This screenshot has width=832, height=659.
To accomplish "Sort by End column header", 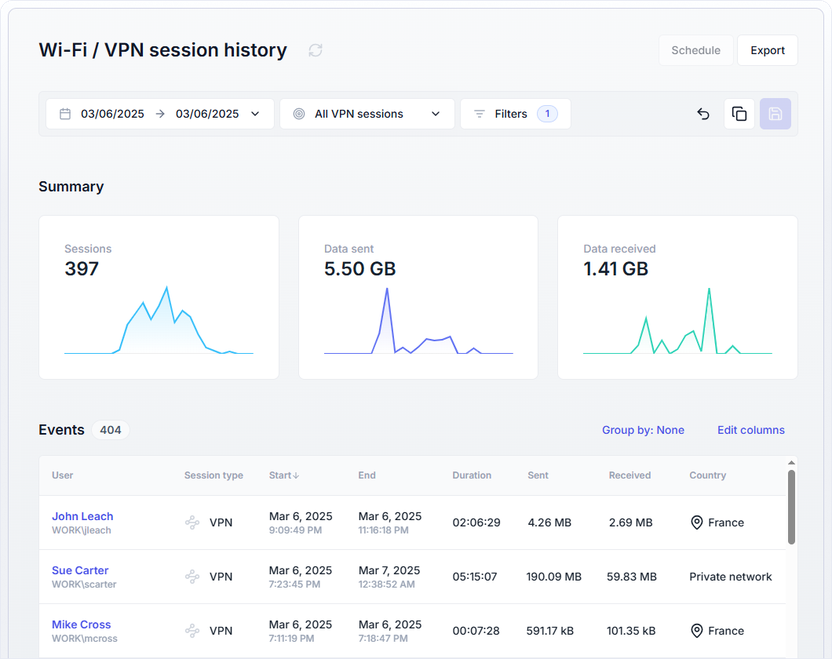I will click(x=367, y=475).
